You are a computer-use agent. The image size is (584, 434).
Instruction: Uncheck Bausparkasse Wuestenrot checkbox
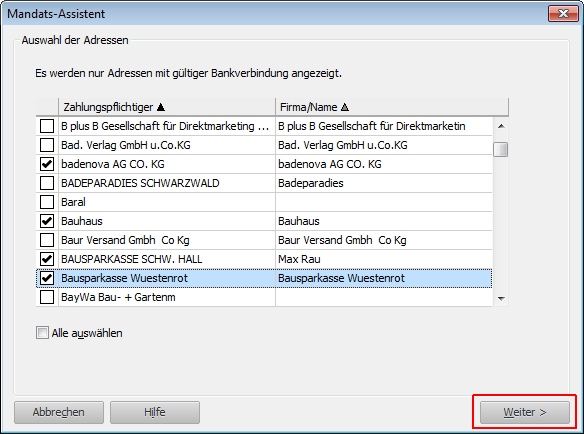click(x=47, y=278)
